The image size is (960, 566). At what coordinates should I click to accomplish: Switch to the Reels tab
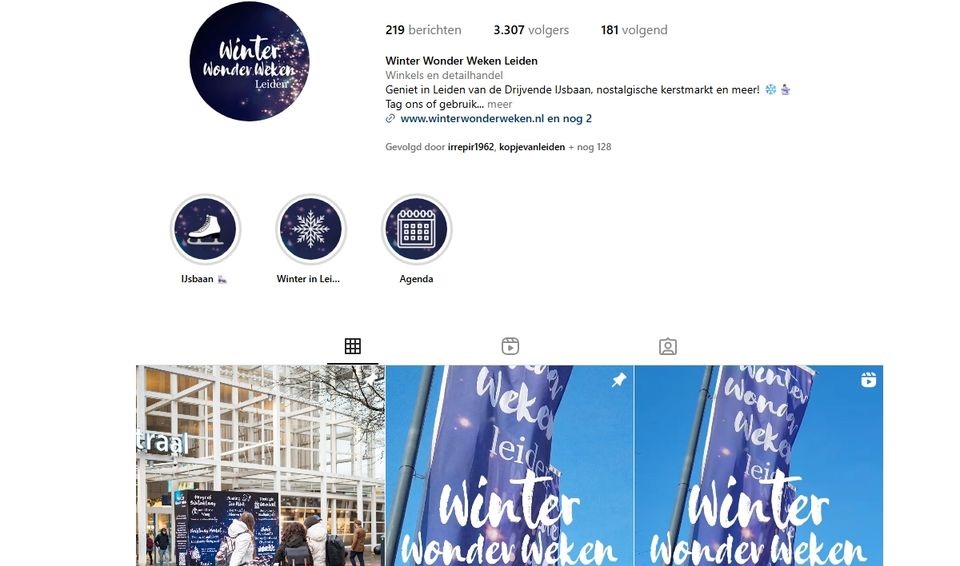point(510,346)
